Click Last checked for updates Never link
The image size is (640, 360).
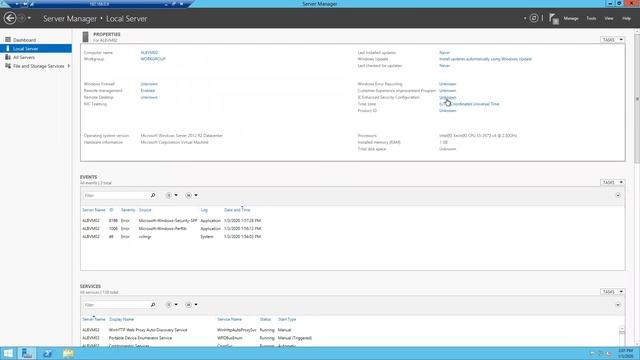point(444,66)
